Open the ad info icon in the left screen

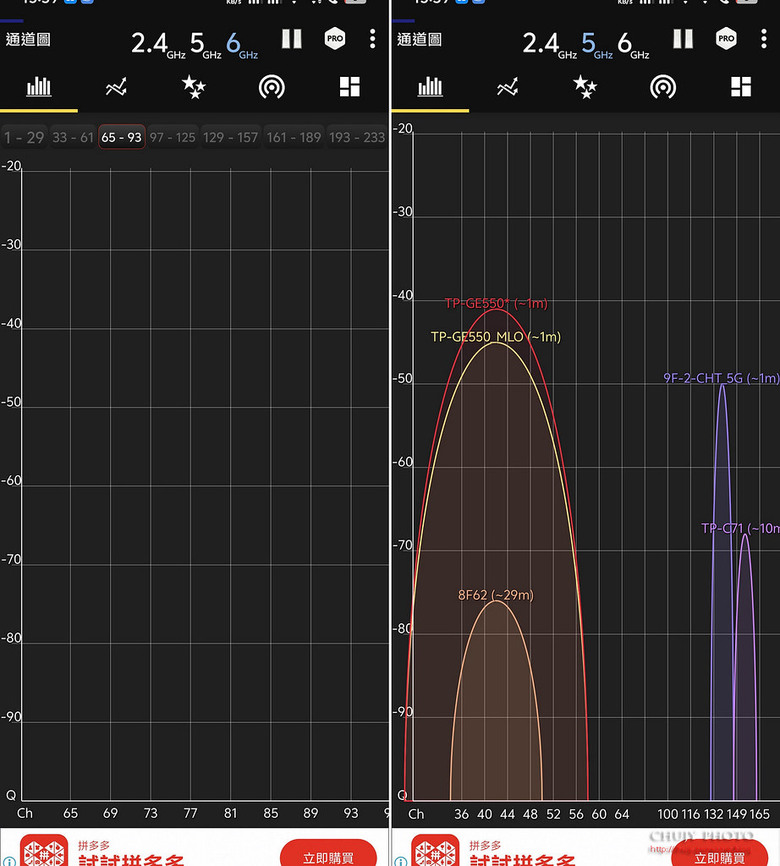click(9, 861)
